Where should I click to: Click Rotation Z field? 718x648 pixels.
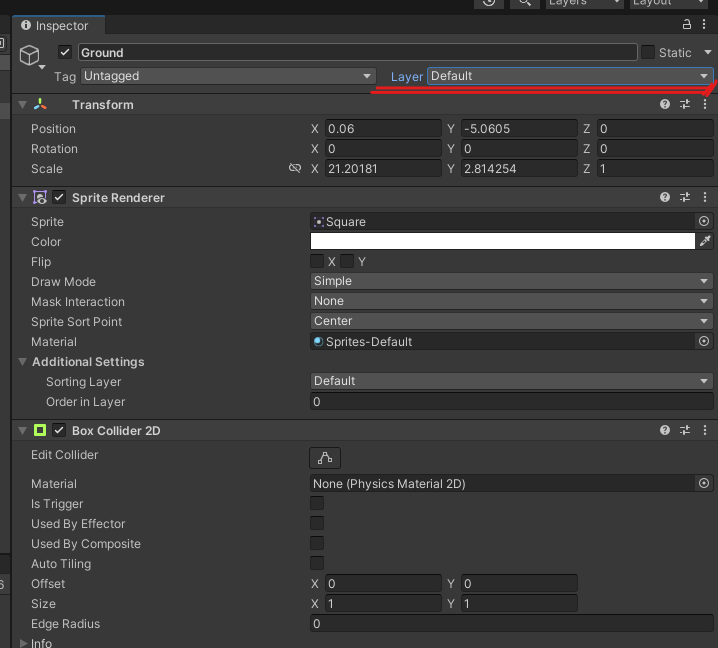[655, 148]
